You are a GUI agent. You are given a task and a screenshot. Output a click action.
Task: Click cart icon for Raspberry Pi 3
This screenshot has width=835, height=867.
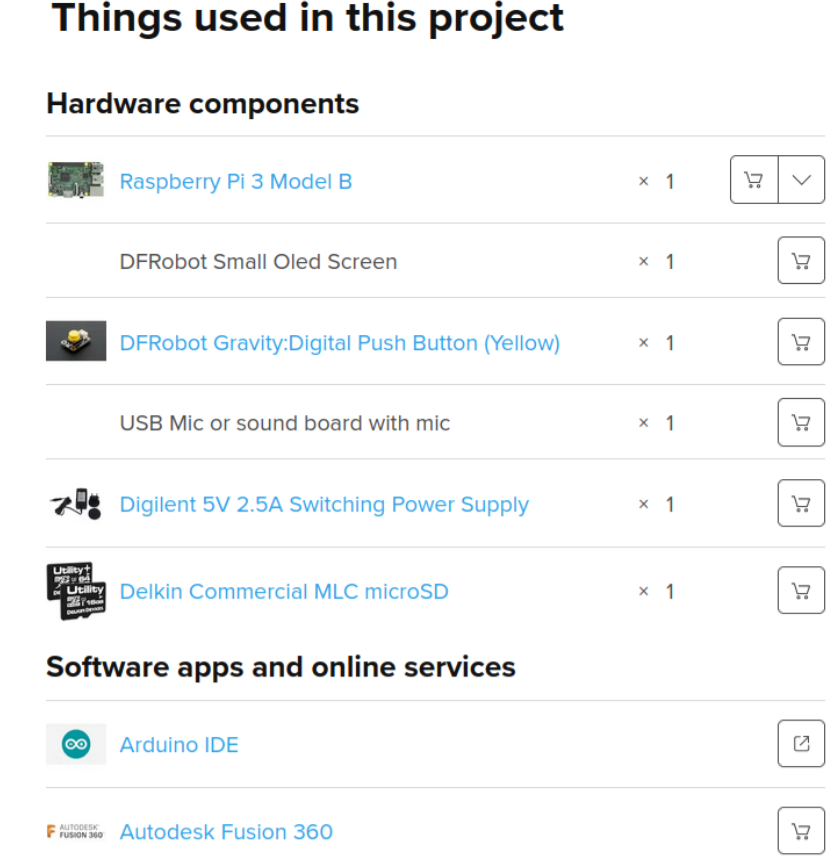coord(754,180)
